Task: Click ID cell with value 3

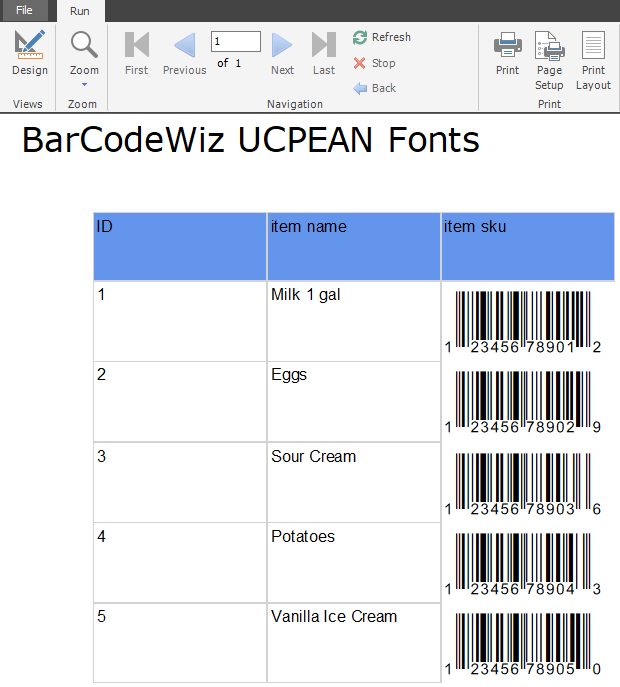Action: (180, 482)
